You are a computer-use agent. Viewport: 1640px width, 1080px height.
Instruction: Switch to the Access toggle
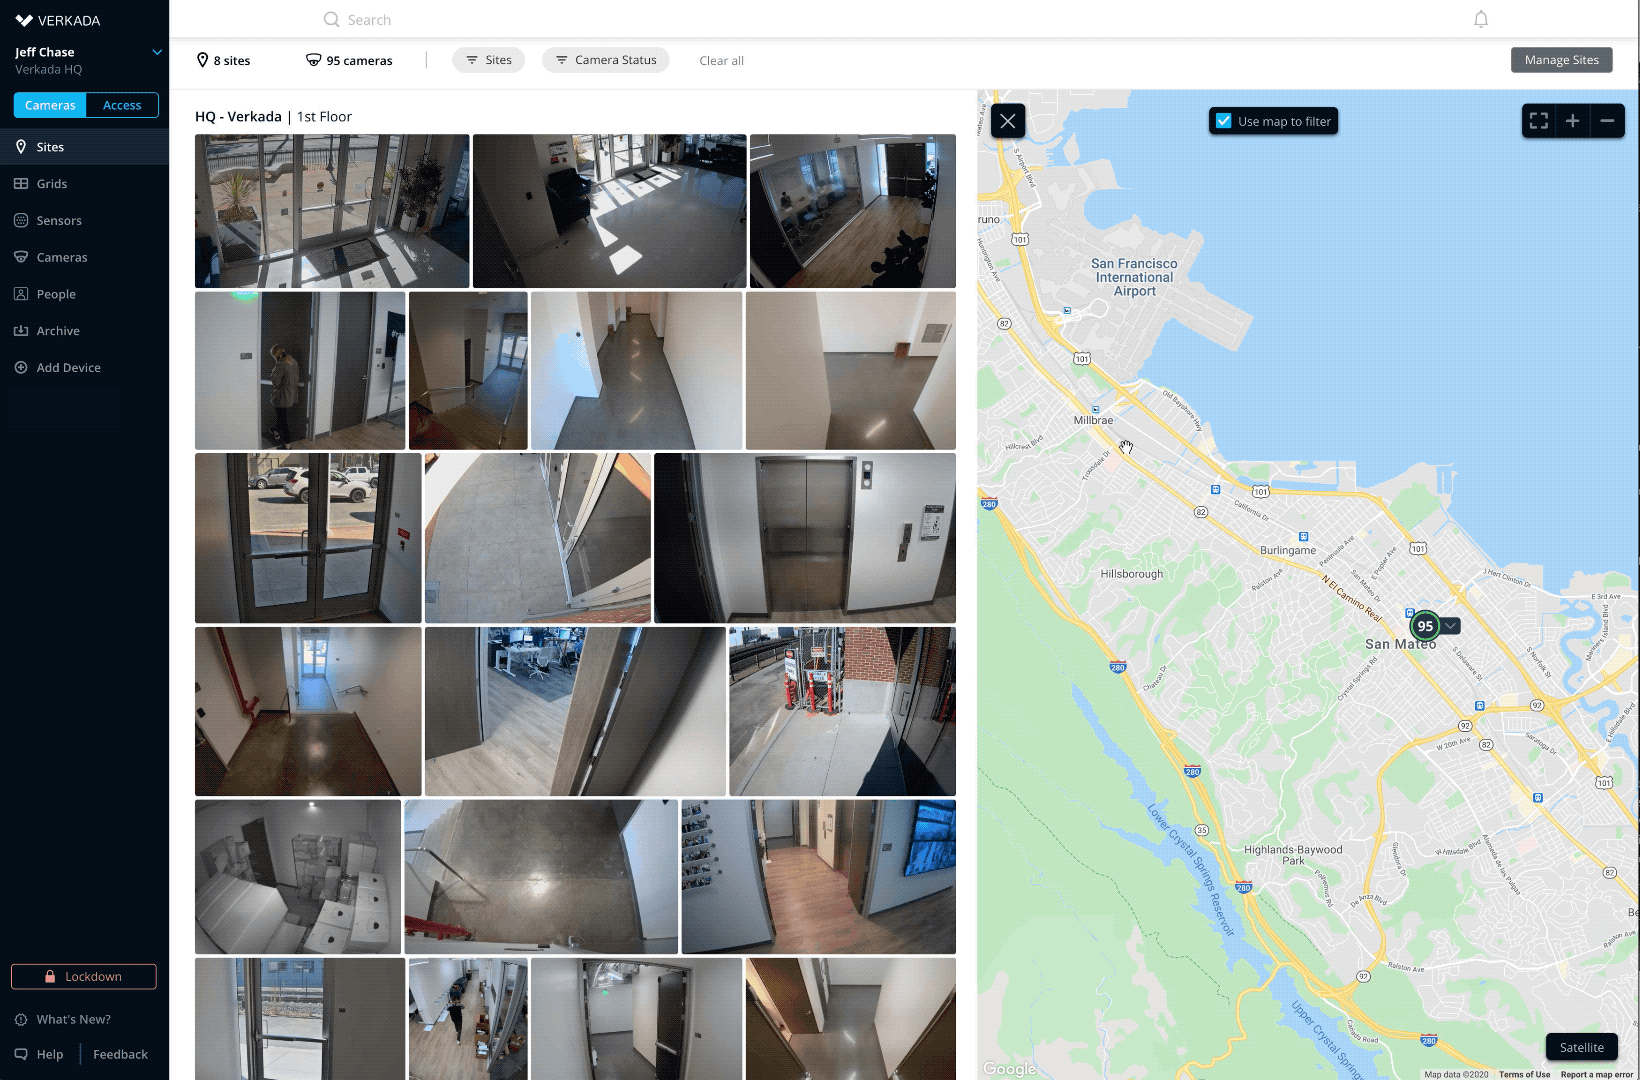click(x=122, y=105)
